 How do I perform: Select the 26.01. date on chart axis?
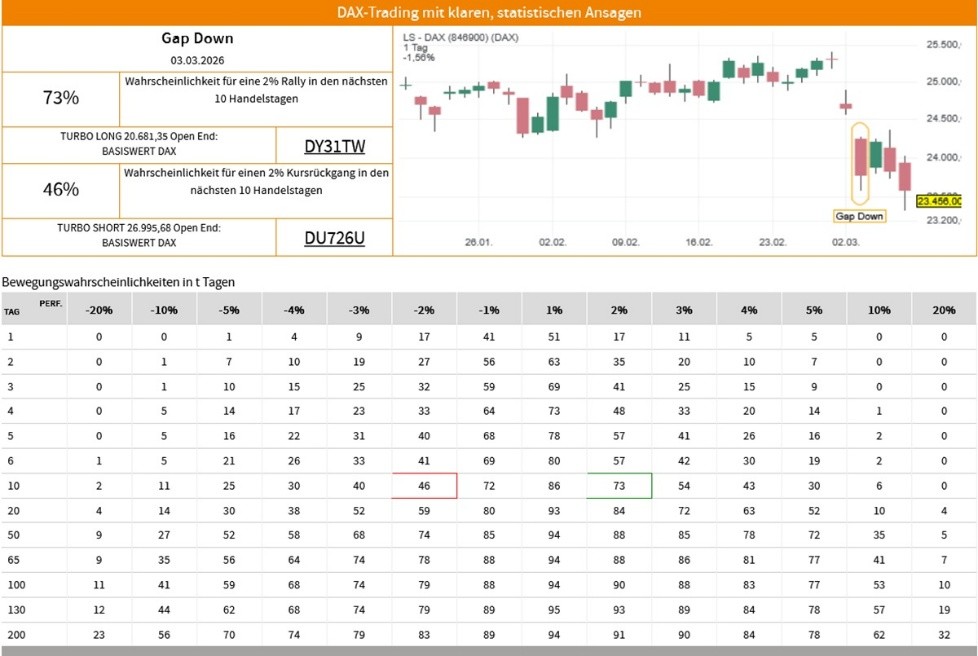coord(479,243)
